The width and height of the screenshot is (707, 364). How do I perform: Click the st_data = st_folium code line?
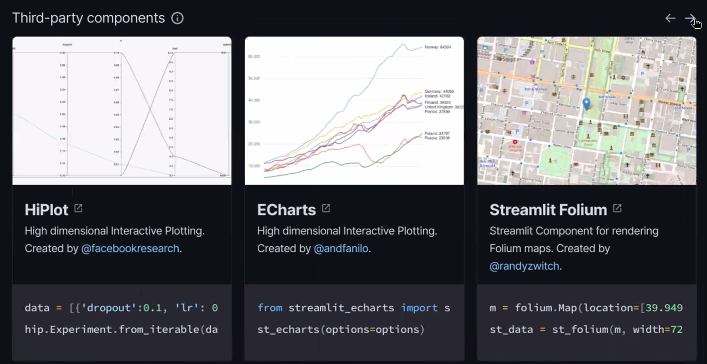click(586, 330)
